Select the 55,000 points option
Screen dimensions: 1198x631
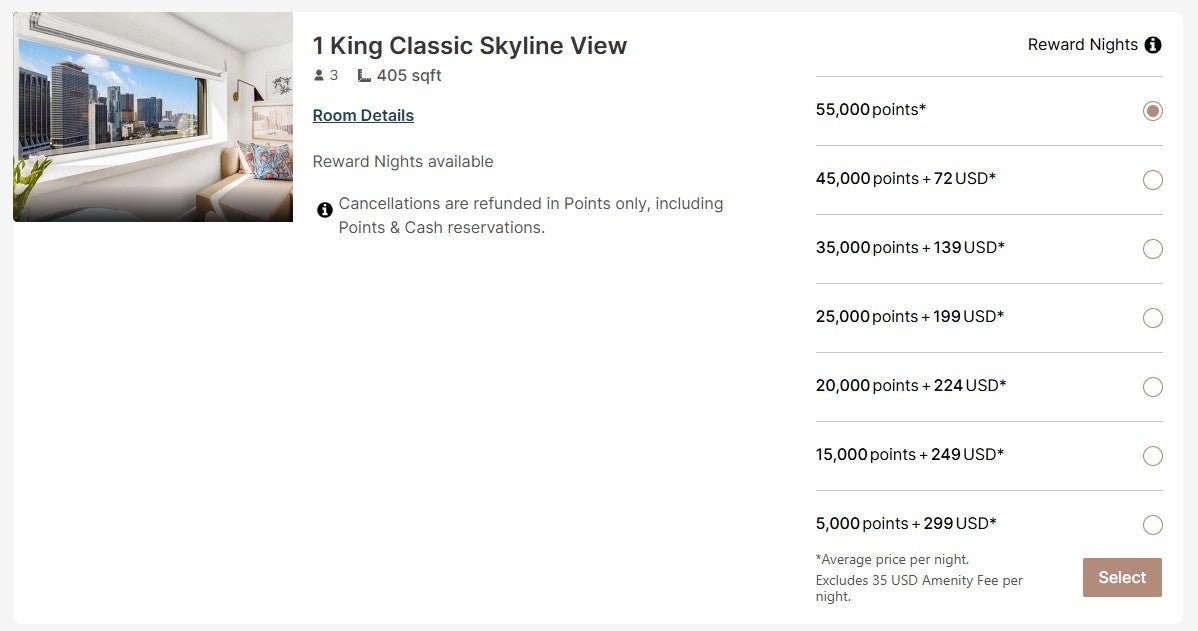tap(1152, 111)
